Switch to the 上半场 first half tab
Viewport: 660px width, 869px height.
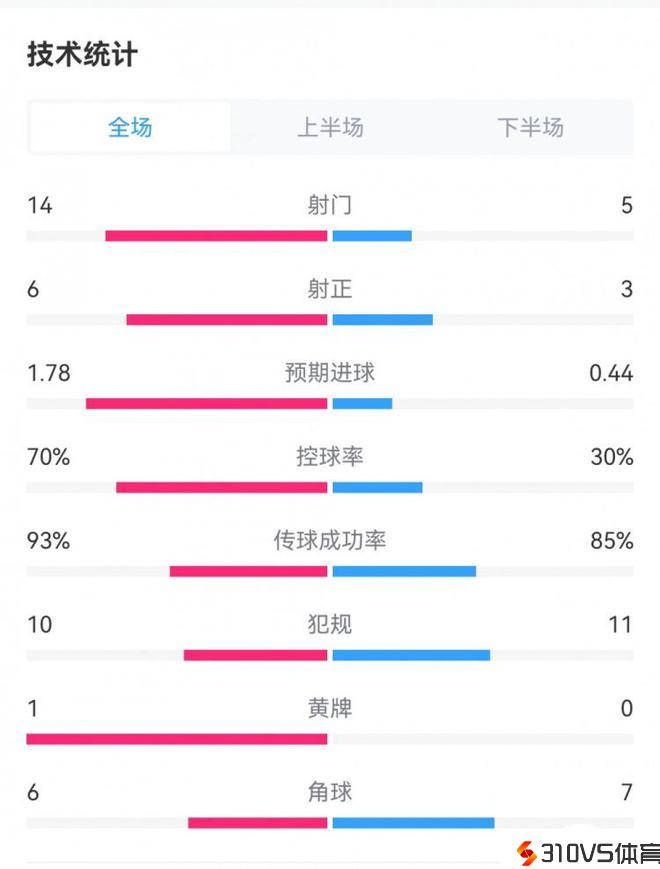click(330, 127)
